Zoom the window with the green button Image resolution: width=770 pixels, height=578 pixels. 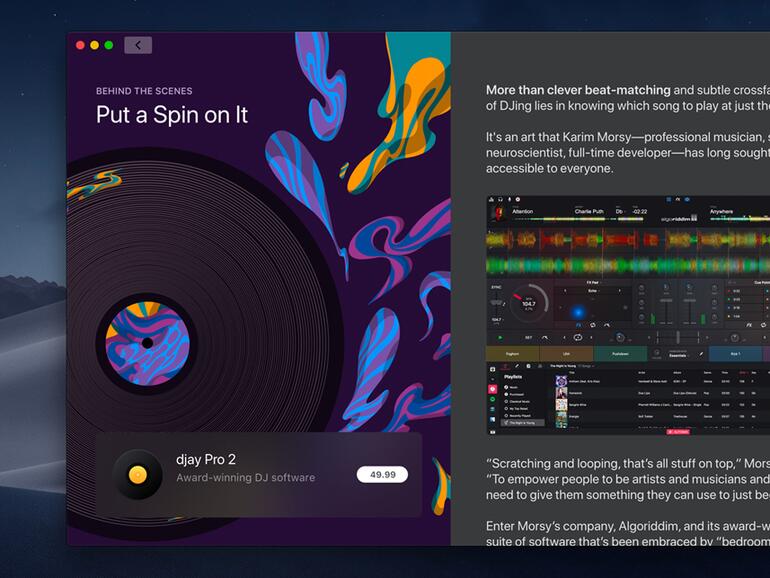pyautogui.click(x=109, y=45)
